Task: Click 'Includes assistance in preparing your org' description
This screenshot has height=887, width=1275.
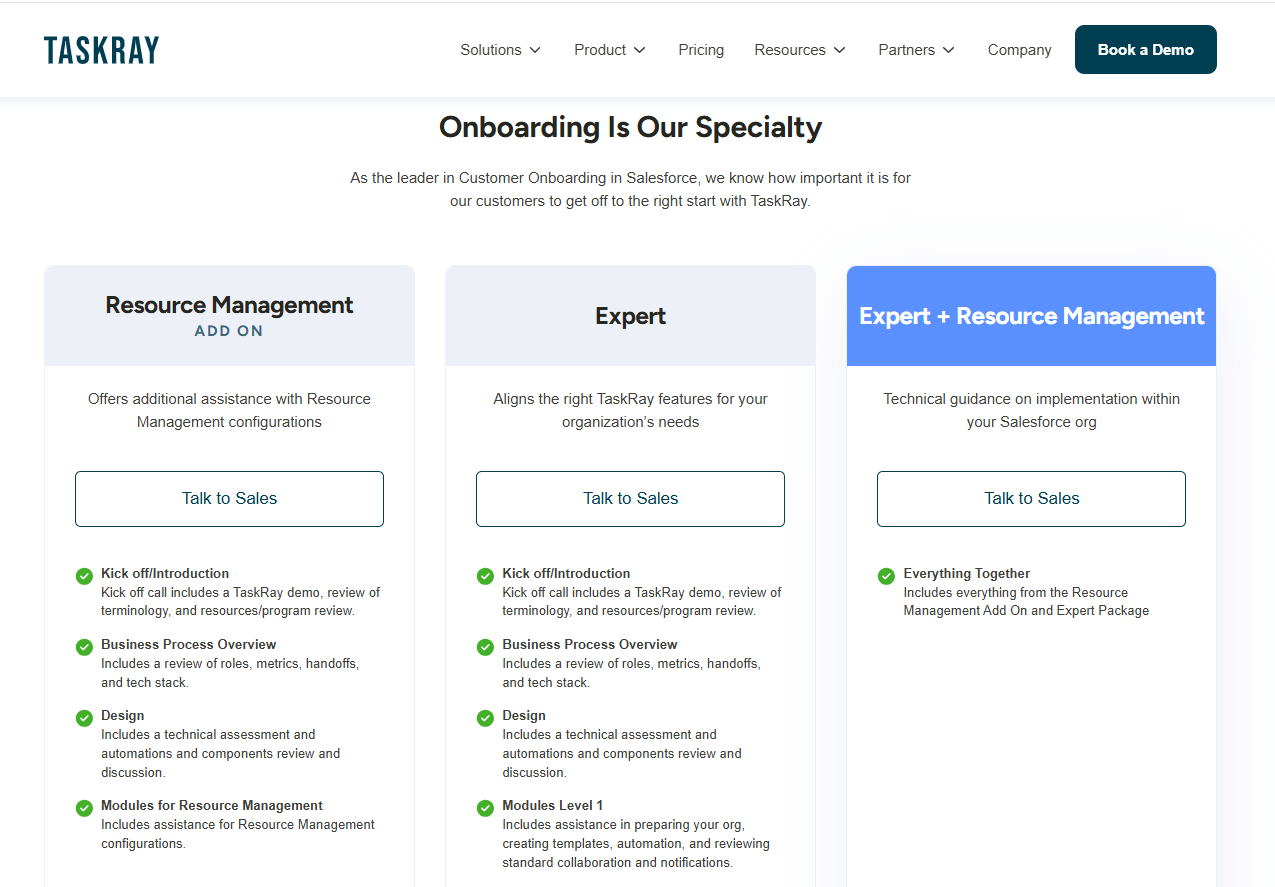Action: point(636,843)
